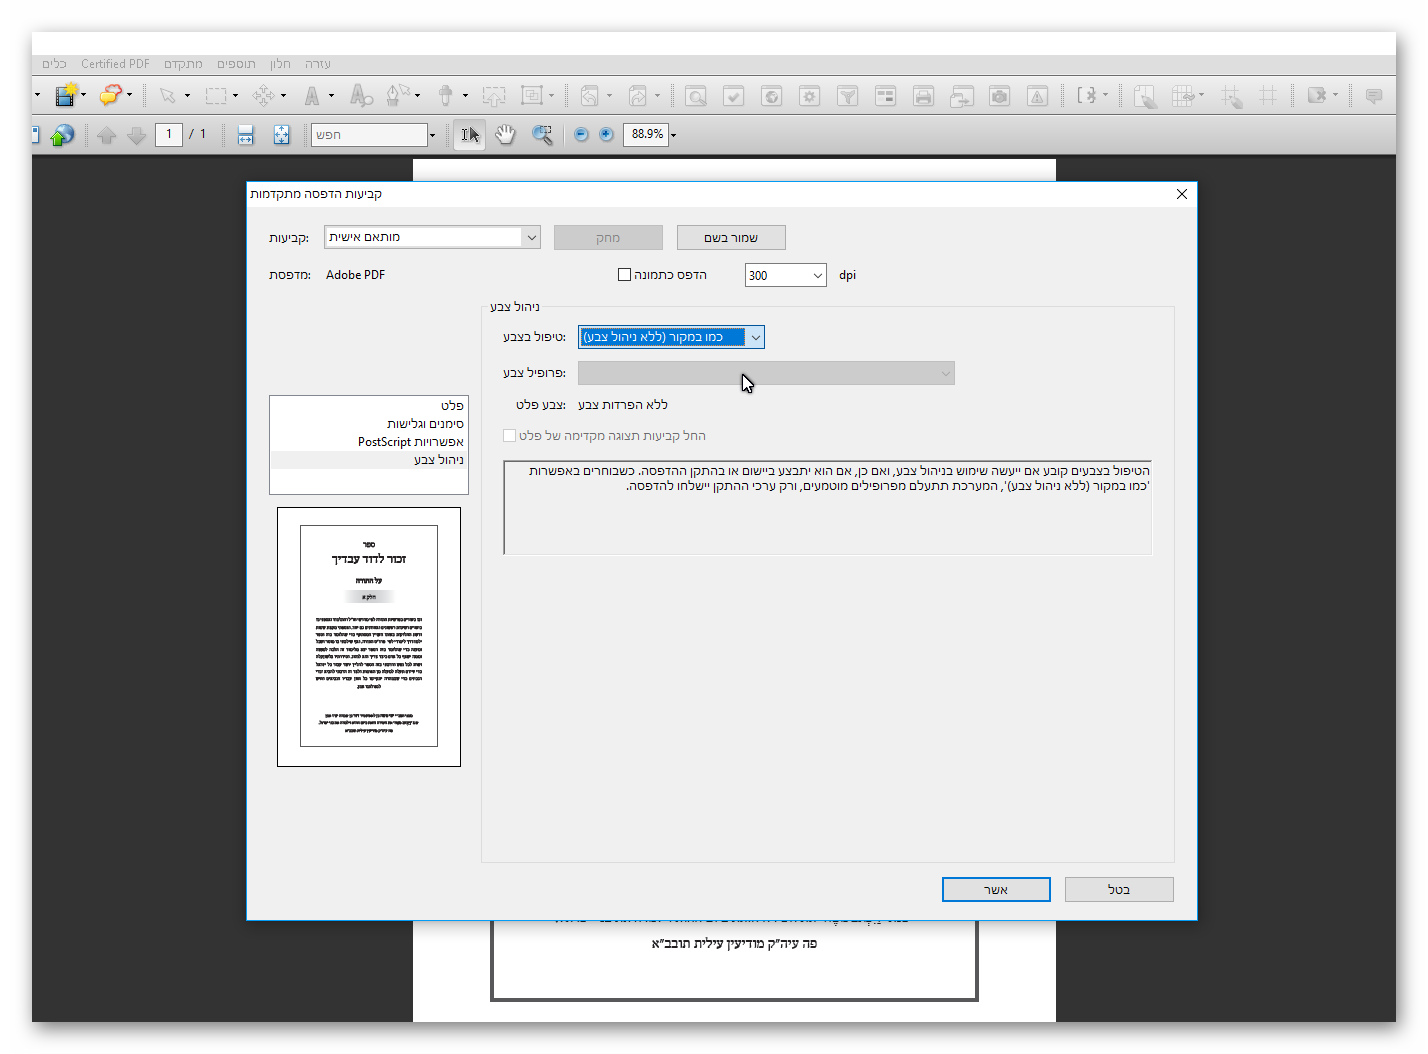Open the מתקדם menu
The height and width of the screenshot is (1054, 1428).
click(183, 64)
